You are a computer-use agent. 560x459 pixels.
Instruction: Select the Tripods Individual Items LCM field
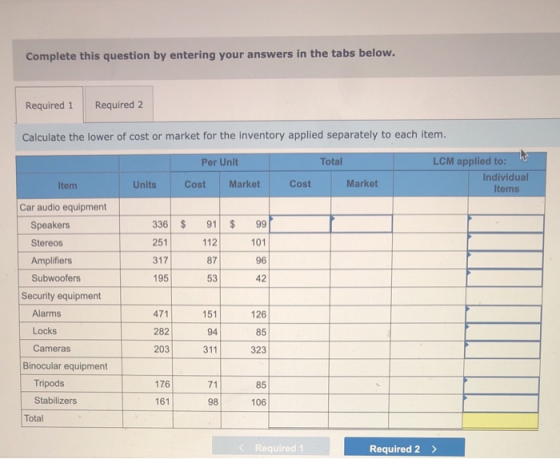pyautogui.click(x=501, y=385)
